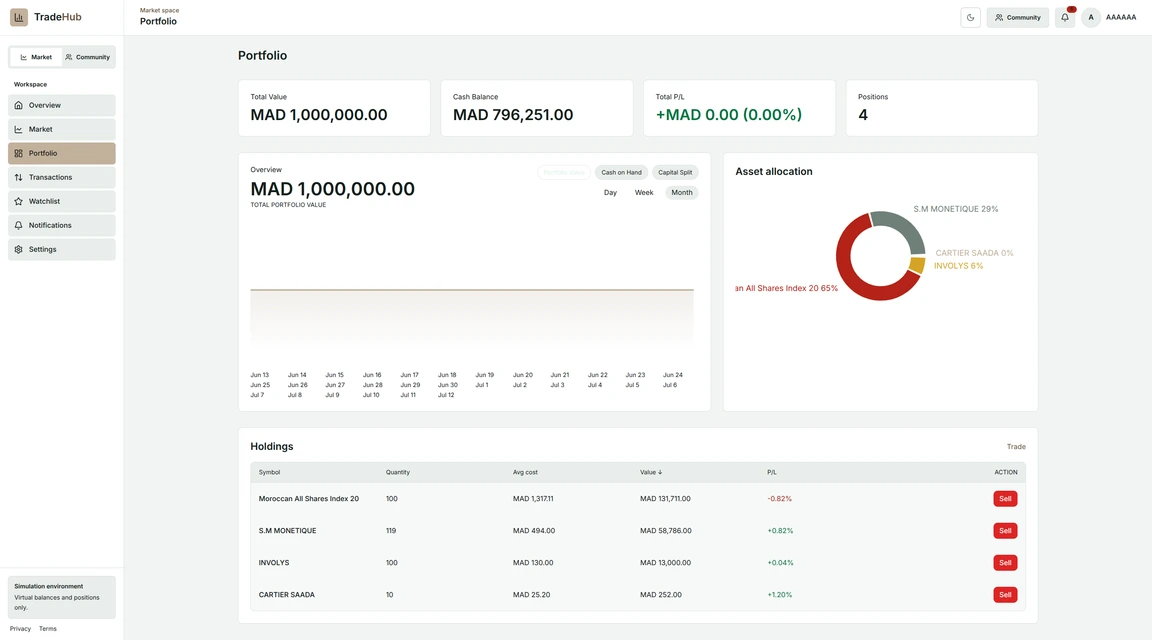Select the Week chart range

644,193
